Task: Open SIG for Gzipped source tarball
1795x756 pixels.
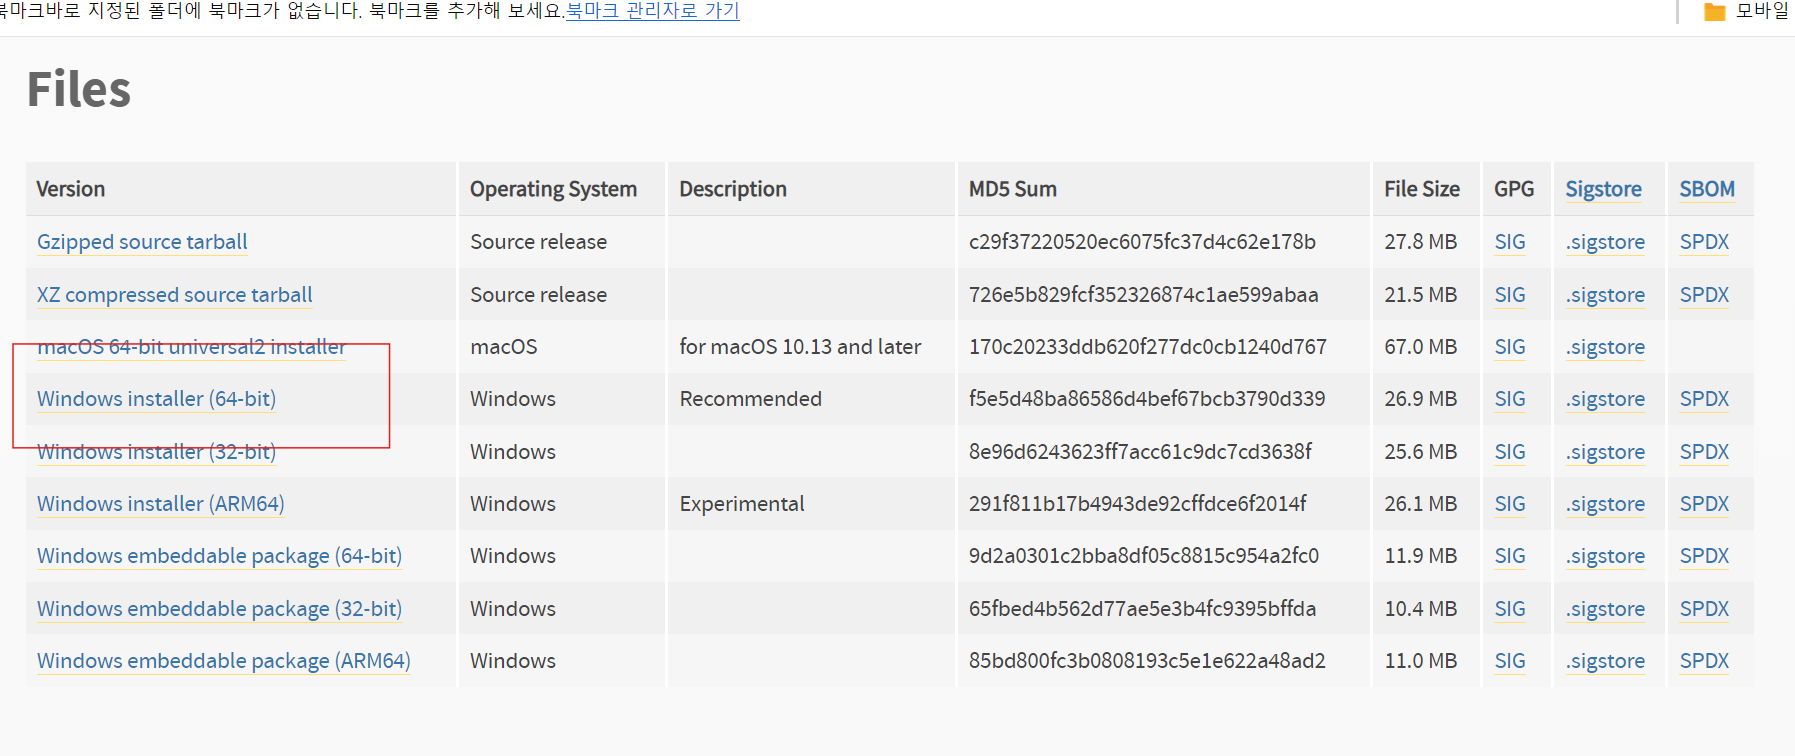Action: pos(1510,242)
